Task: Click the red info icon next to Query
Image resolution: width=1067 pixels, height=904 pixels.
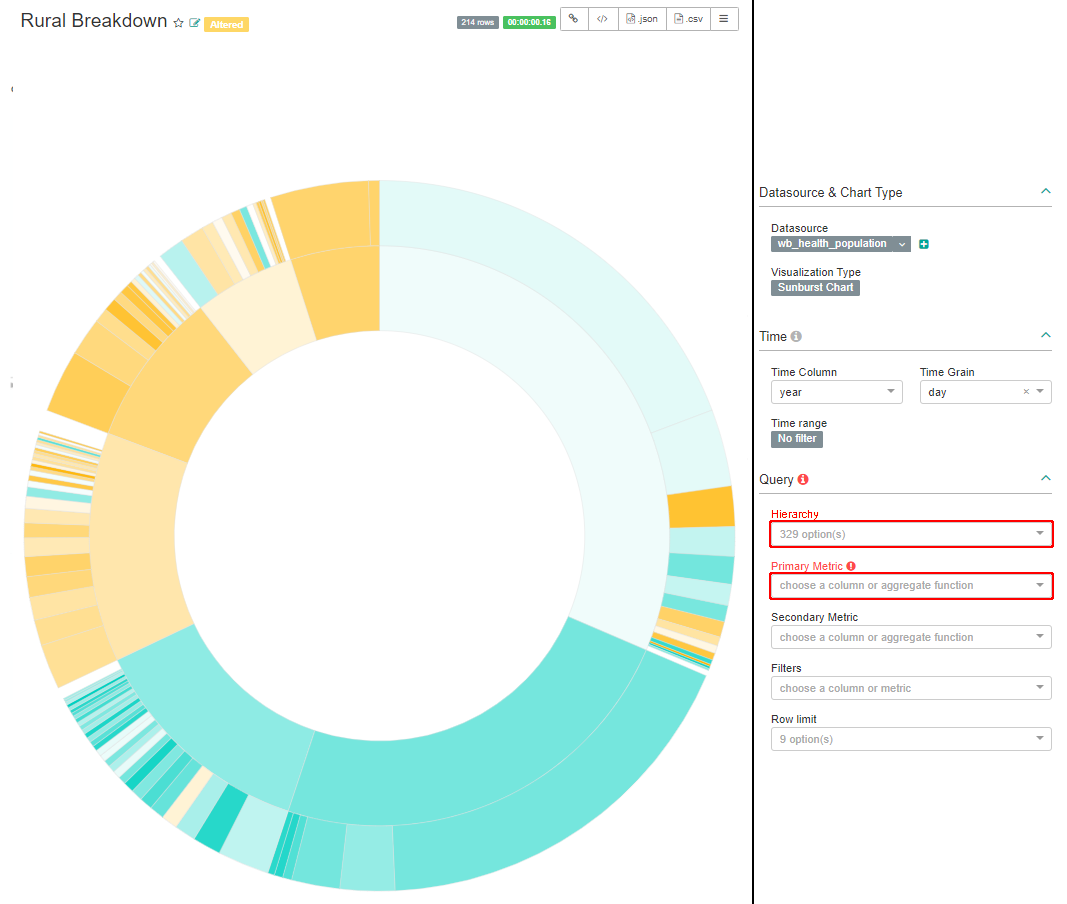Action: [803, 480]
